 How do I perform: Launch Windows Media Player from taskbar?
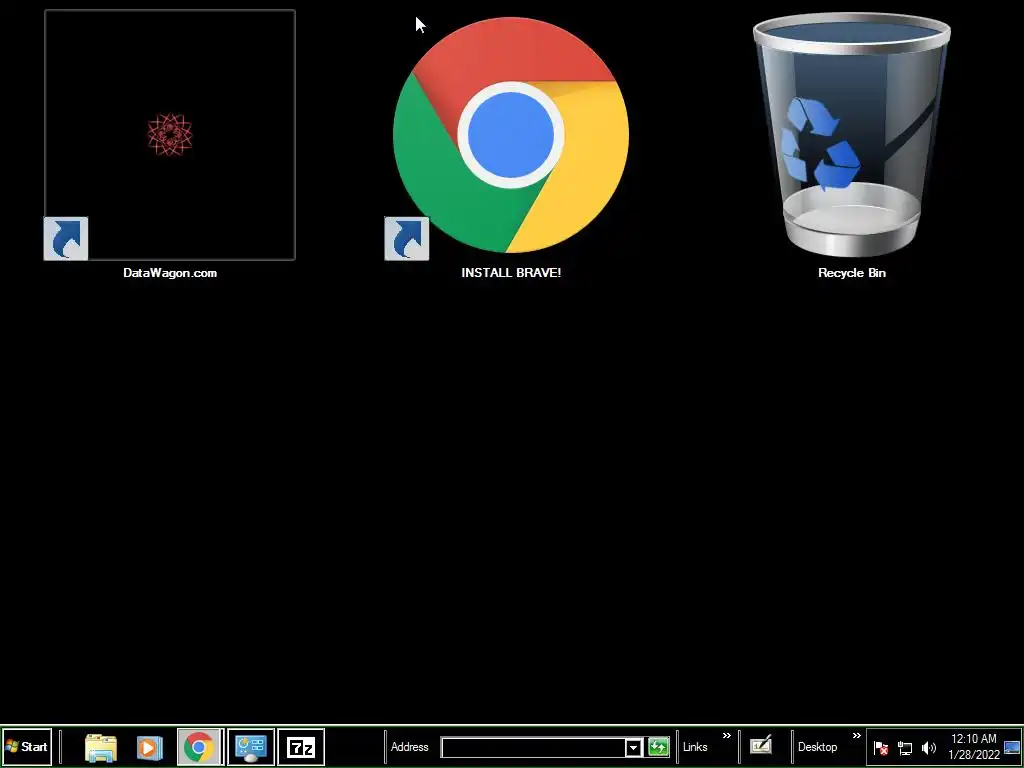tap(150, 747)
